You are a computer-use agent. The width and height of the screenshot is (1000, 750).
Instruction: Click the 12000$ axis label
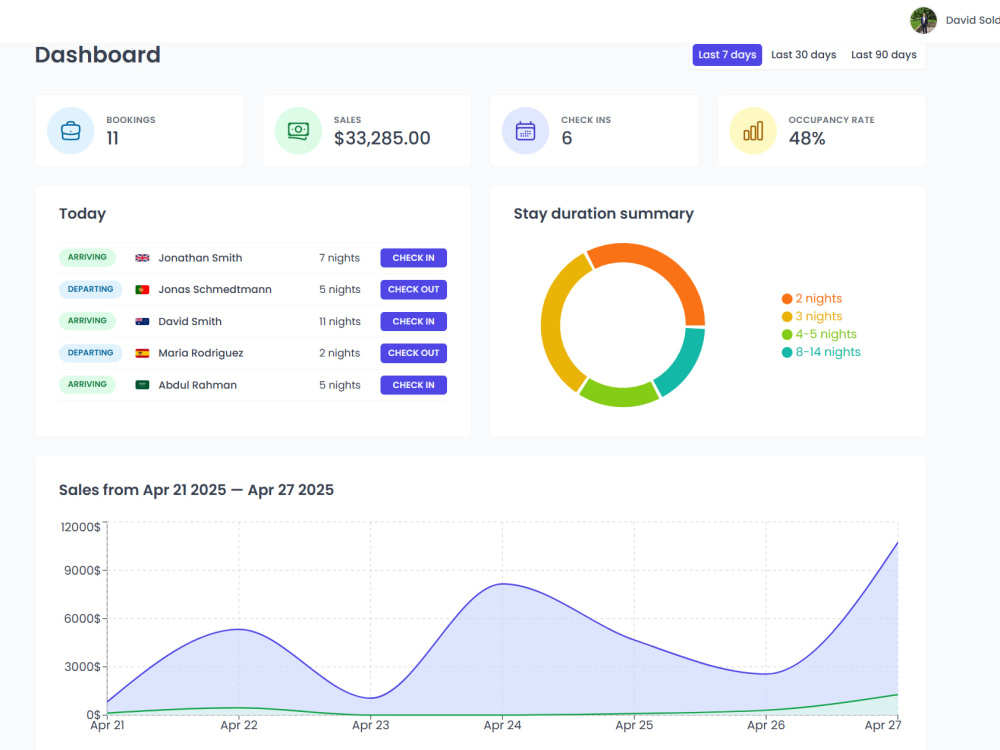(80, 527)
